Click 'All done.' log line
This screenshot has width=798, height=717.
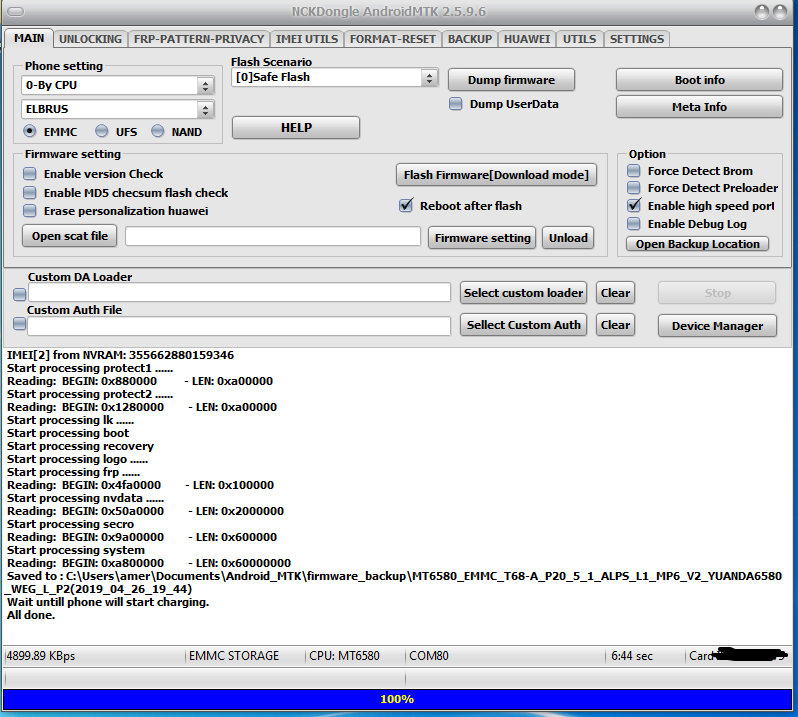tap(31, 615)
